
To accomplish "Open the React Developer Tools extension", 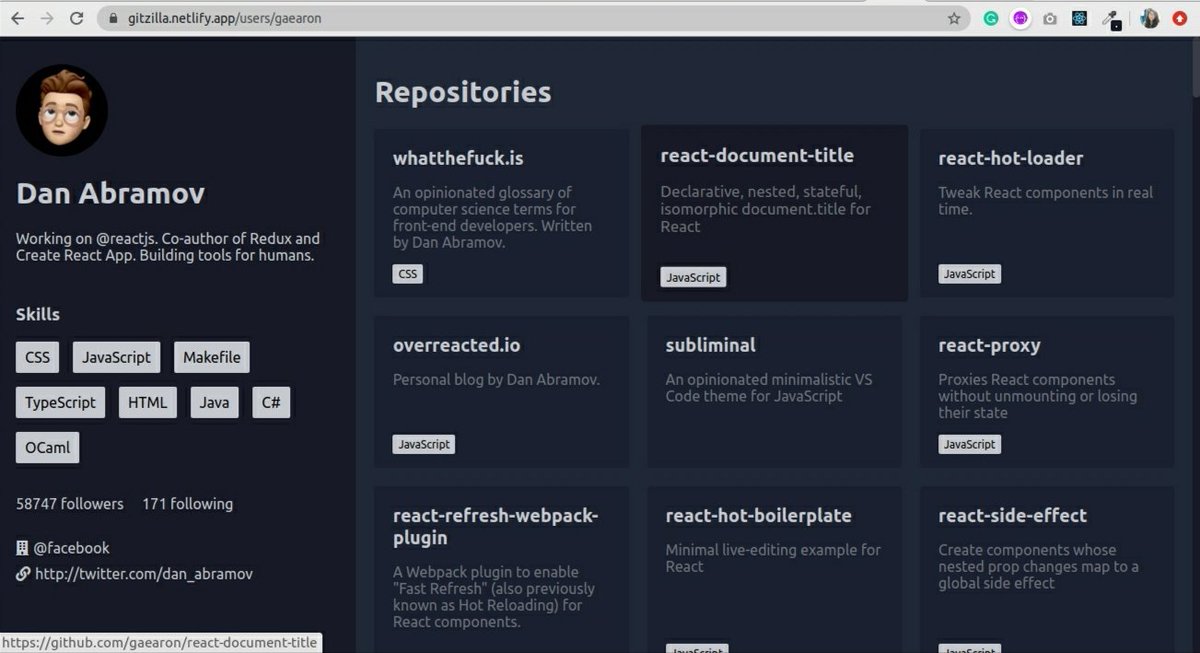I will (1080, 18).
